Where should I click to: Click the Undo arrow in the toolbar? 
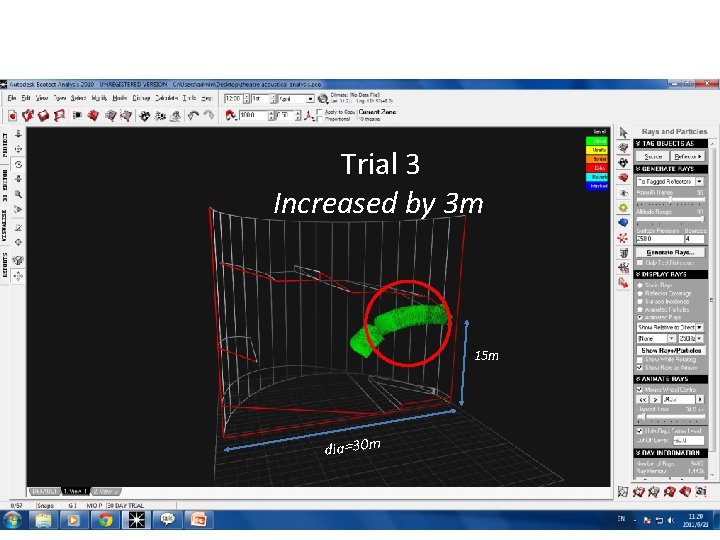[x=193, y=115]
